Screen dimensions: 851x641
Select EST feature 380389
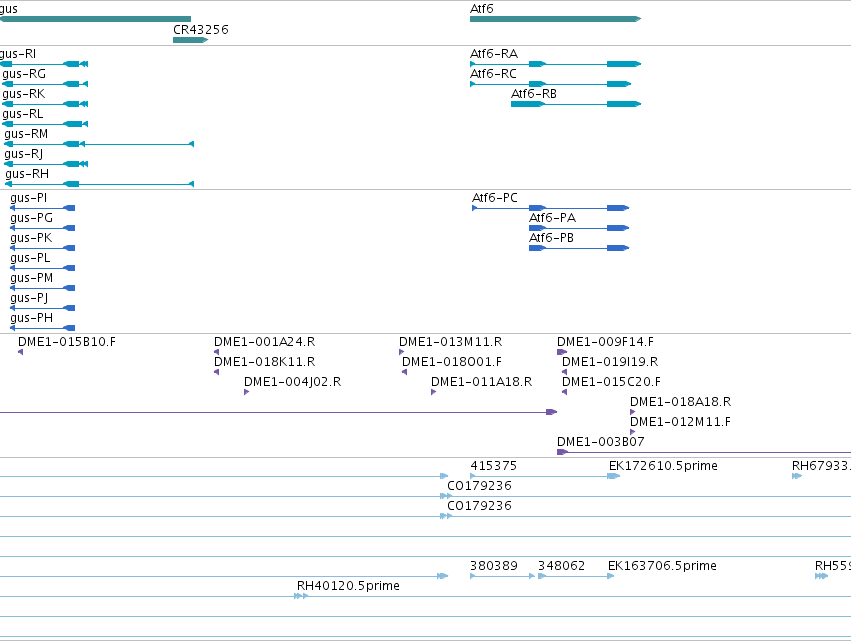point(503,576)
